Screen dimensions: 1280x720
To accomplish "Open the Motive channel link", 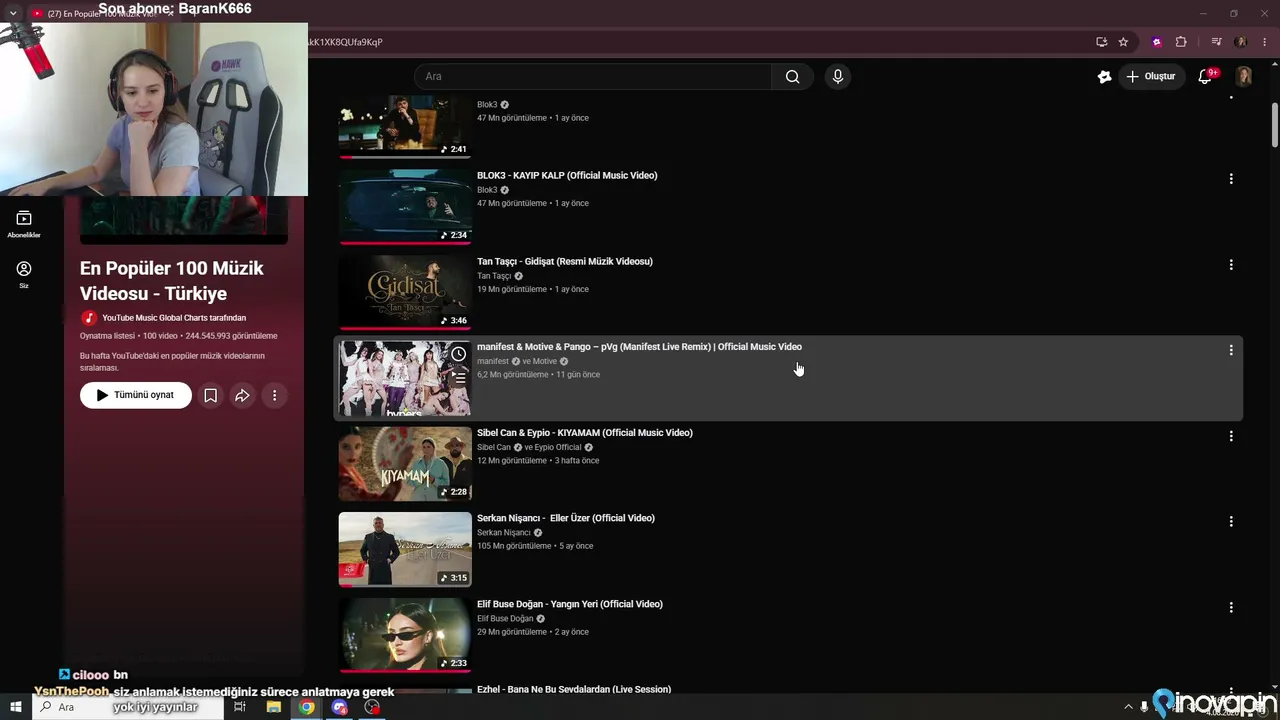I will (545, 361).
